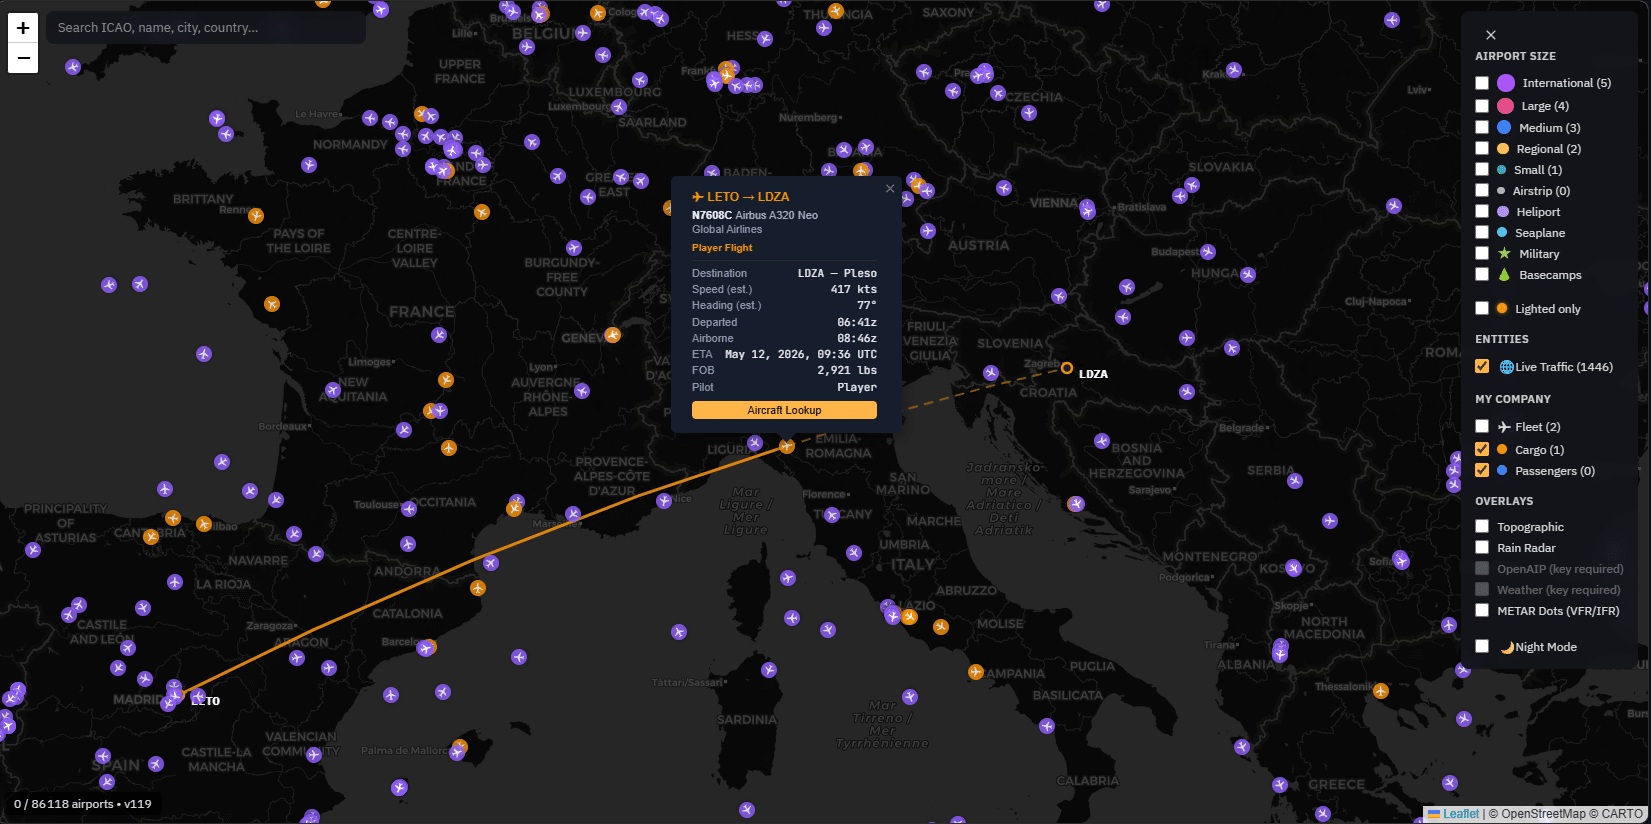
Task: Select purple aircraft near Budapest label
Action: click(x=1208, y=252)
